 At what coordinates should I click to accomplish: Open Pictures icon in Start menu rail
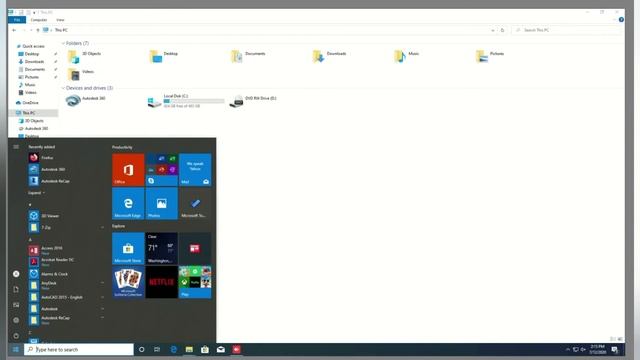tap(16, 305)
